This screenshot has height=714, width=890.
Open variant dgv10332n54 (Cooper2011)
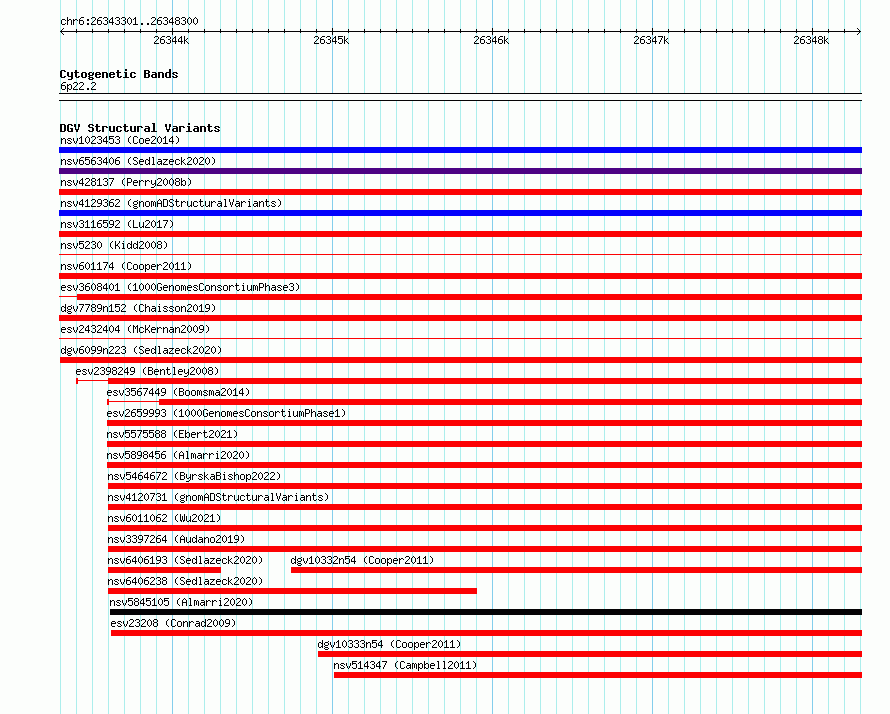[x=362, y=560]
